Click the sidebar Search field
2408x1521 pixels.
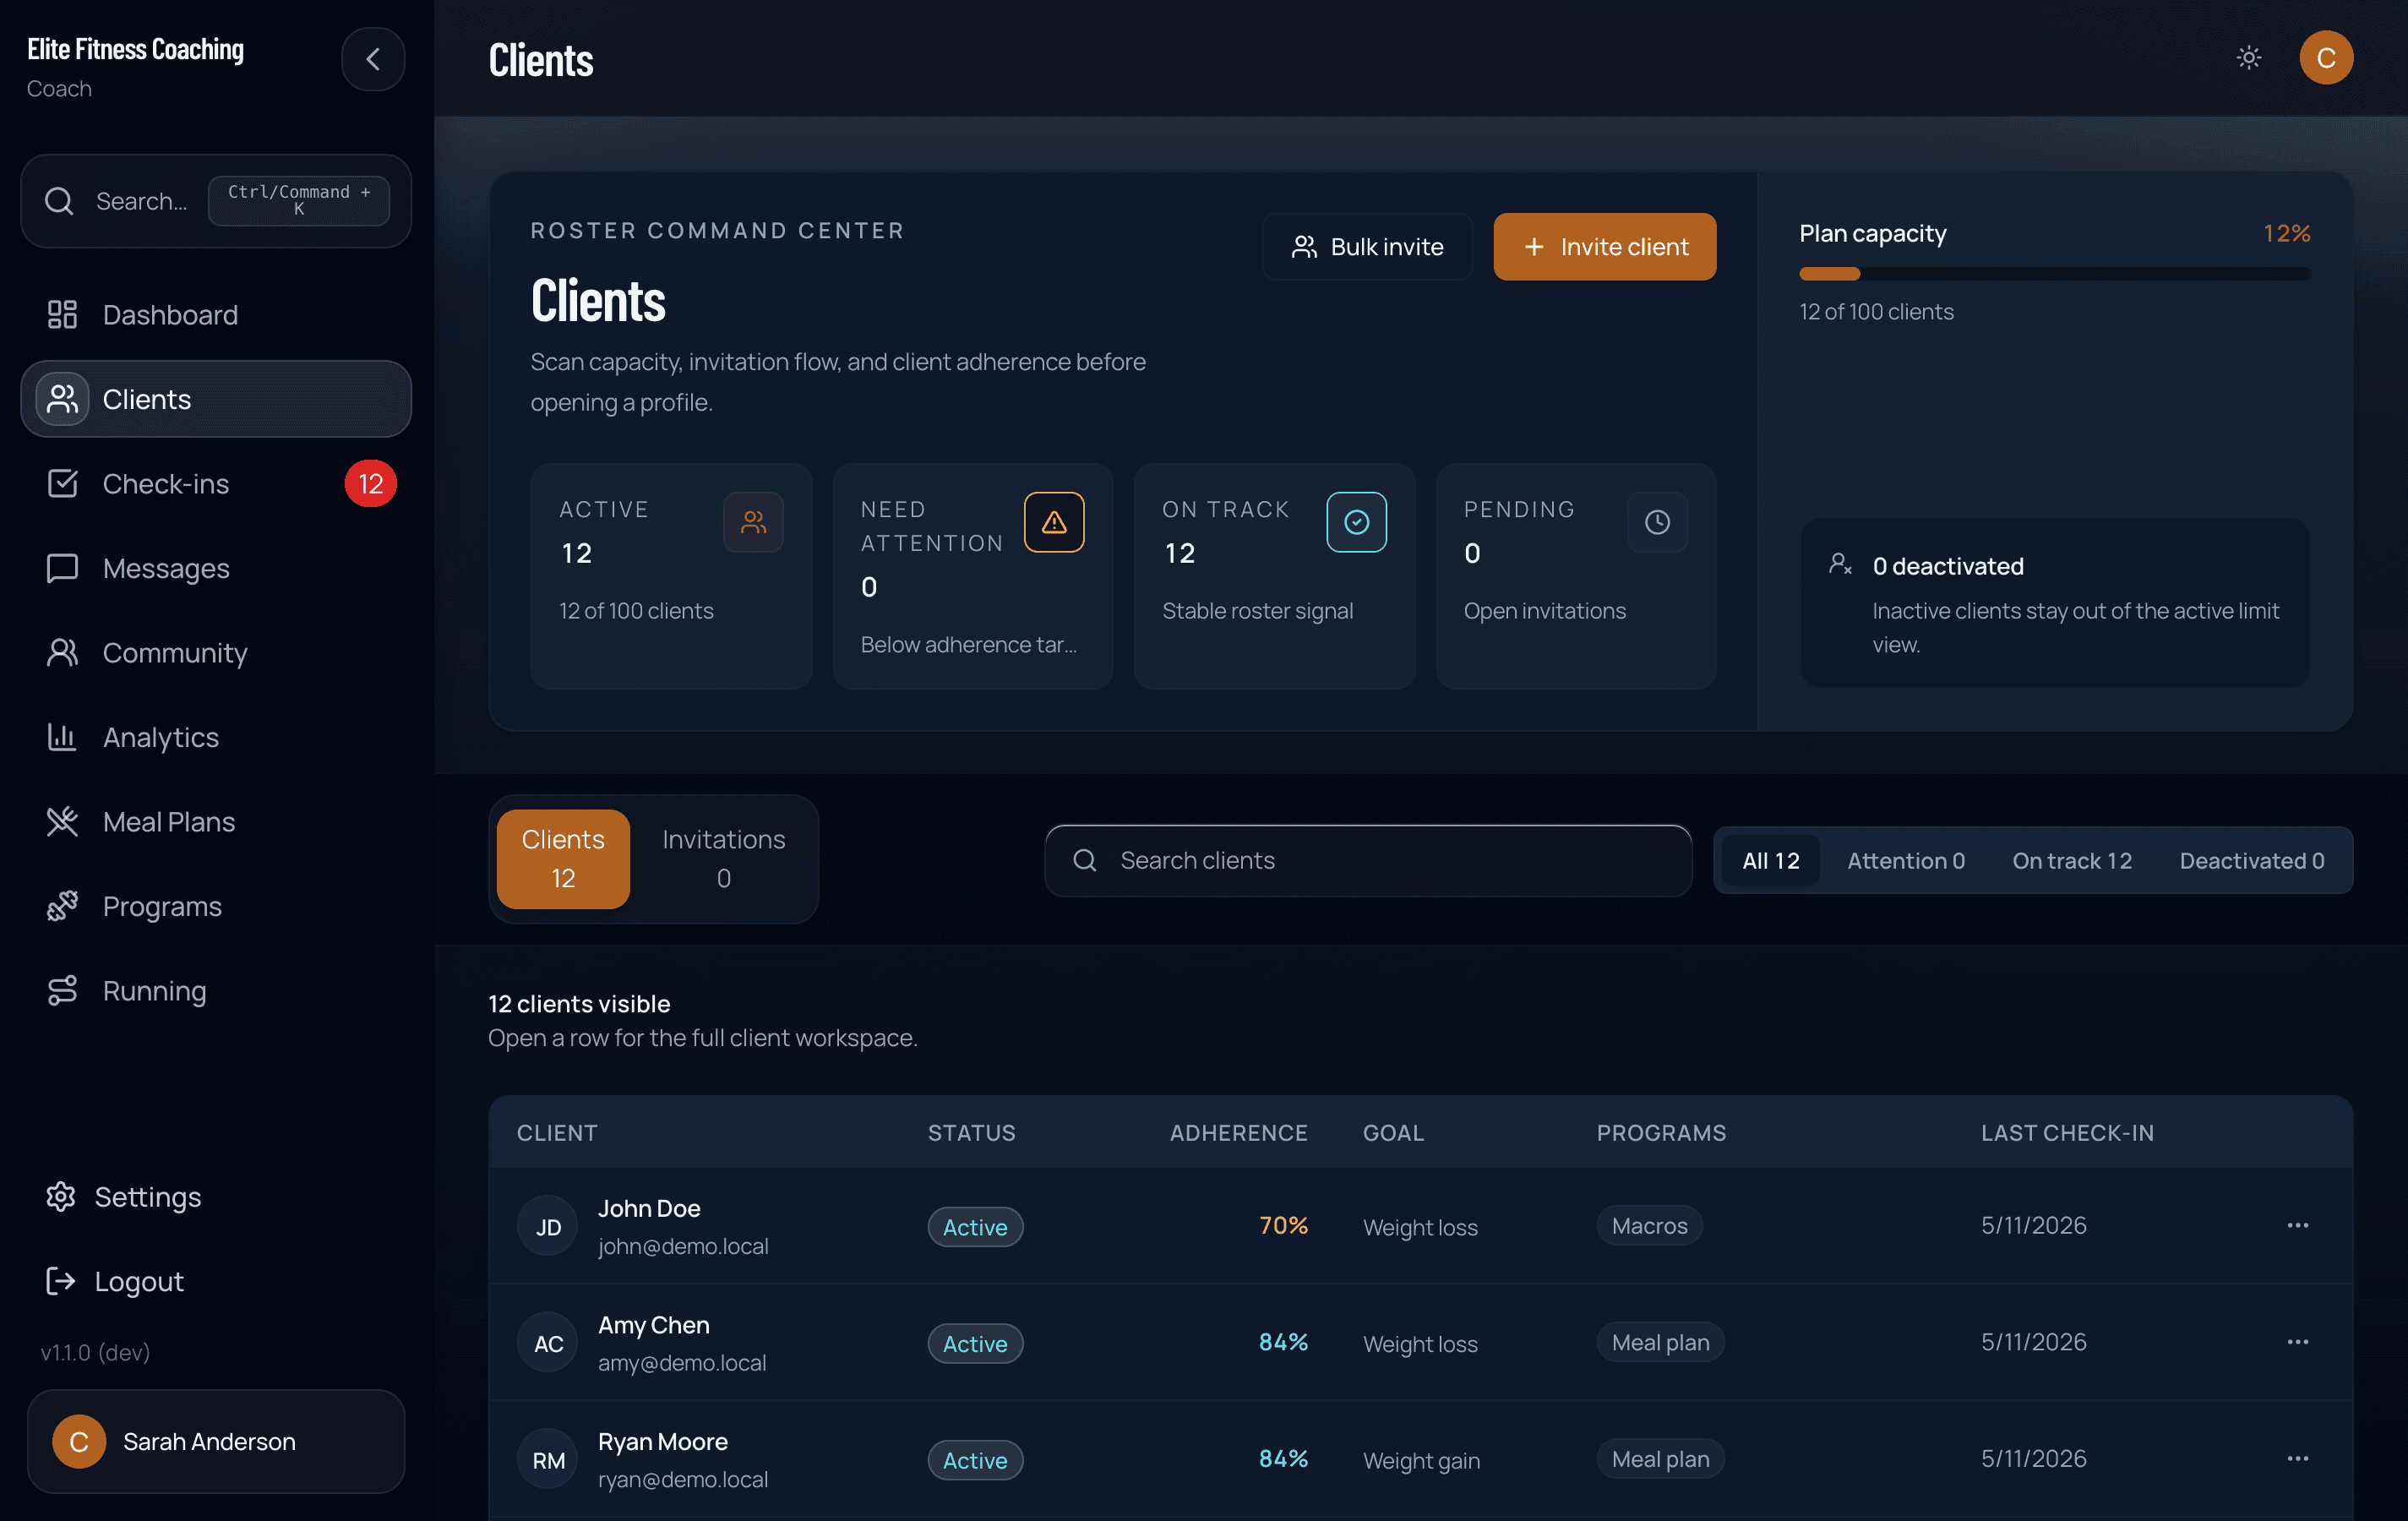coord(216,201)
